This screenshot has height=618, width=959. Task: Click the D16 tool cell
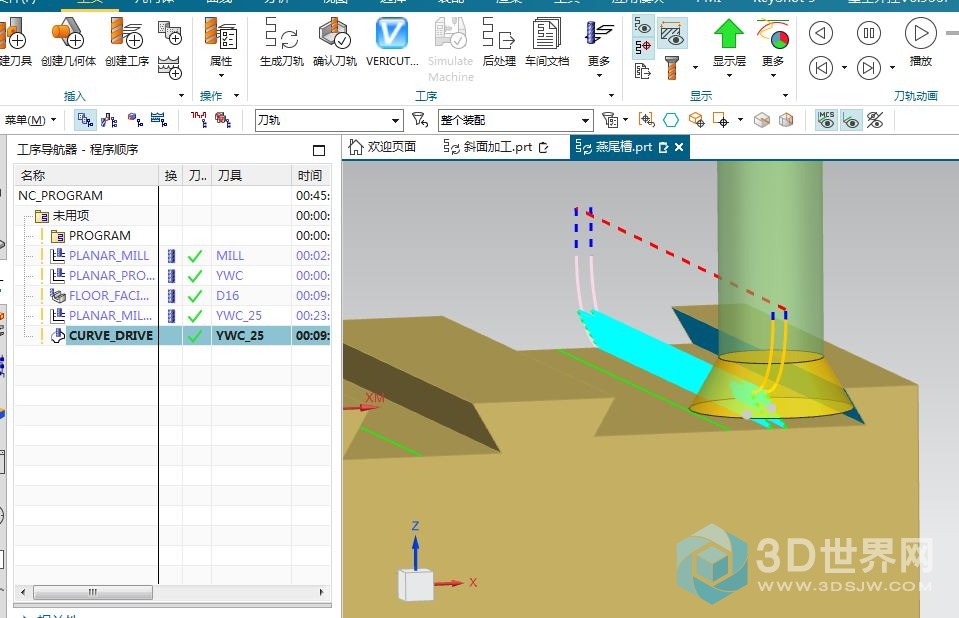coord(251,296)
